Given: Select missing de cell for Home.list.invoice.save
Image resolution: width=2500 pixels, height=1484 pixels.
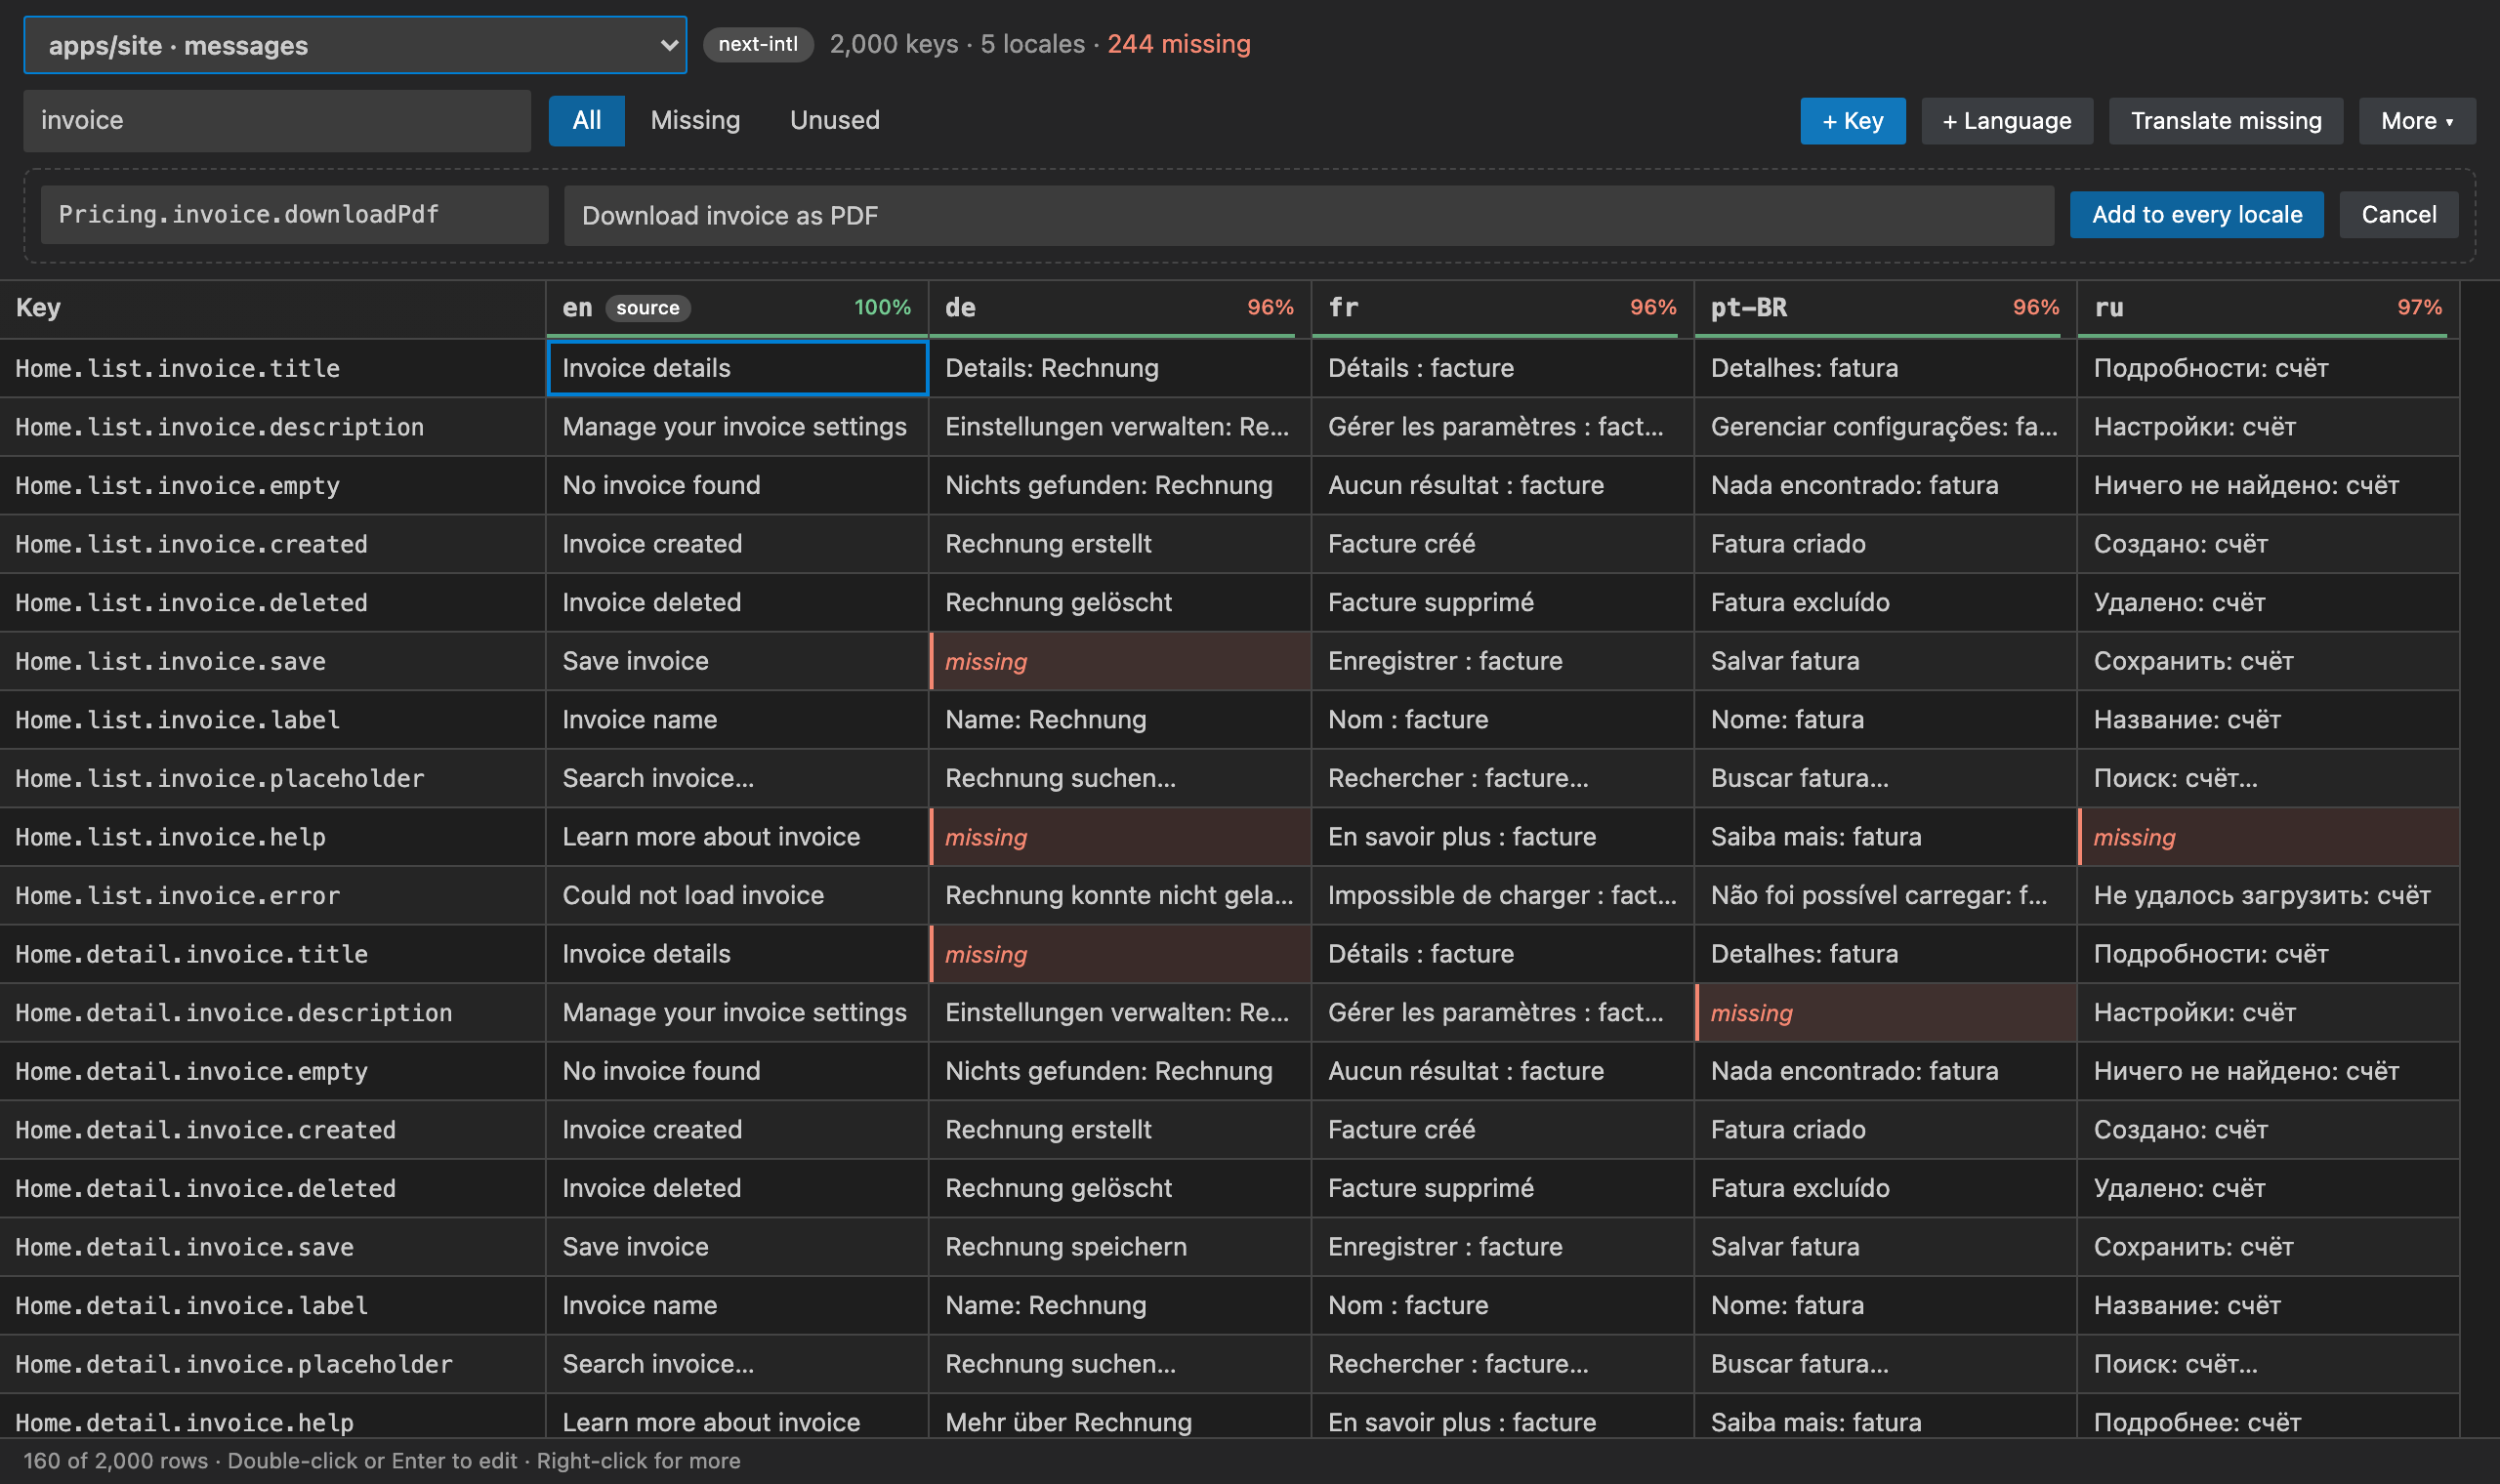Looking at the screenshot, I should pyautogui.click(x=1120, y=662).
